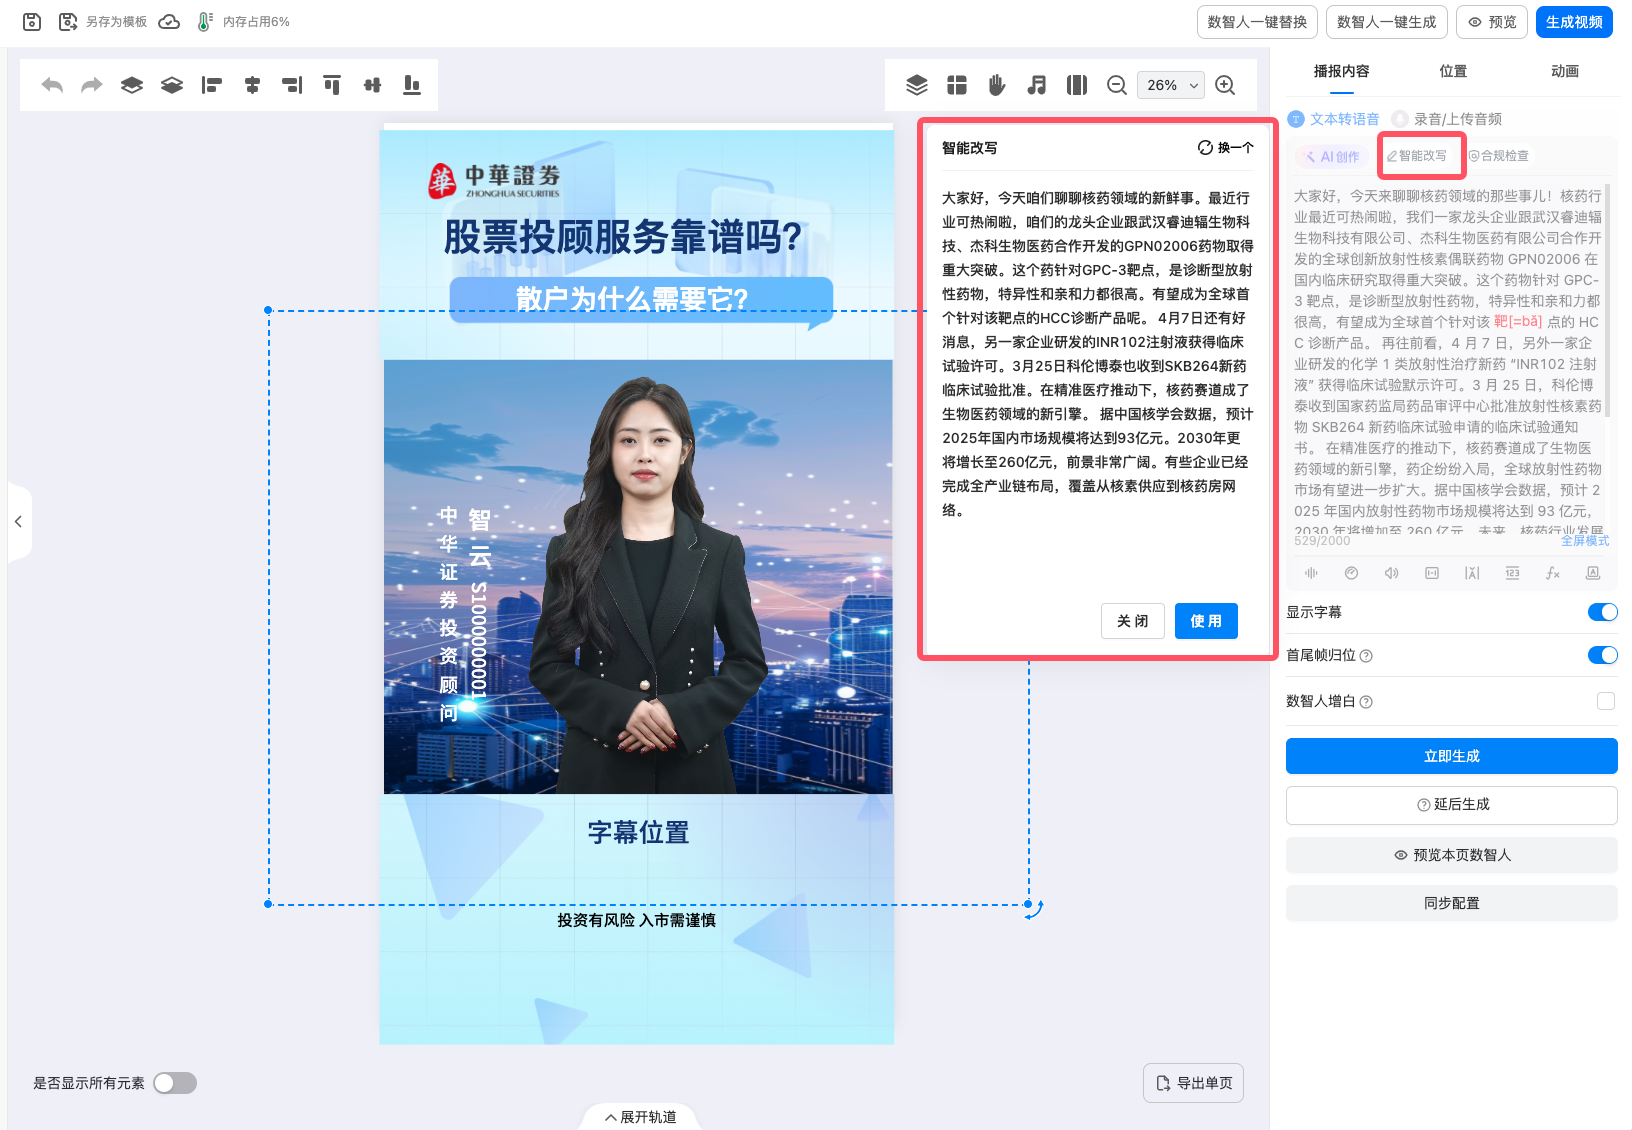The width and height of the screenshot is (1632, 1130).
Task: Click the undo arrow icon
Action: click(x=52, y=86)
